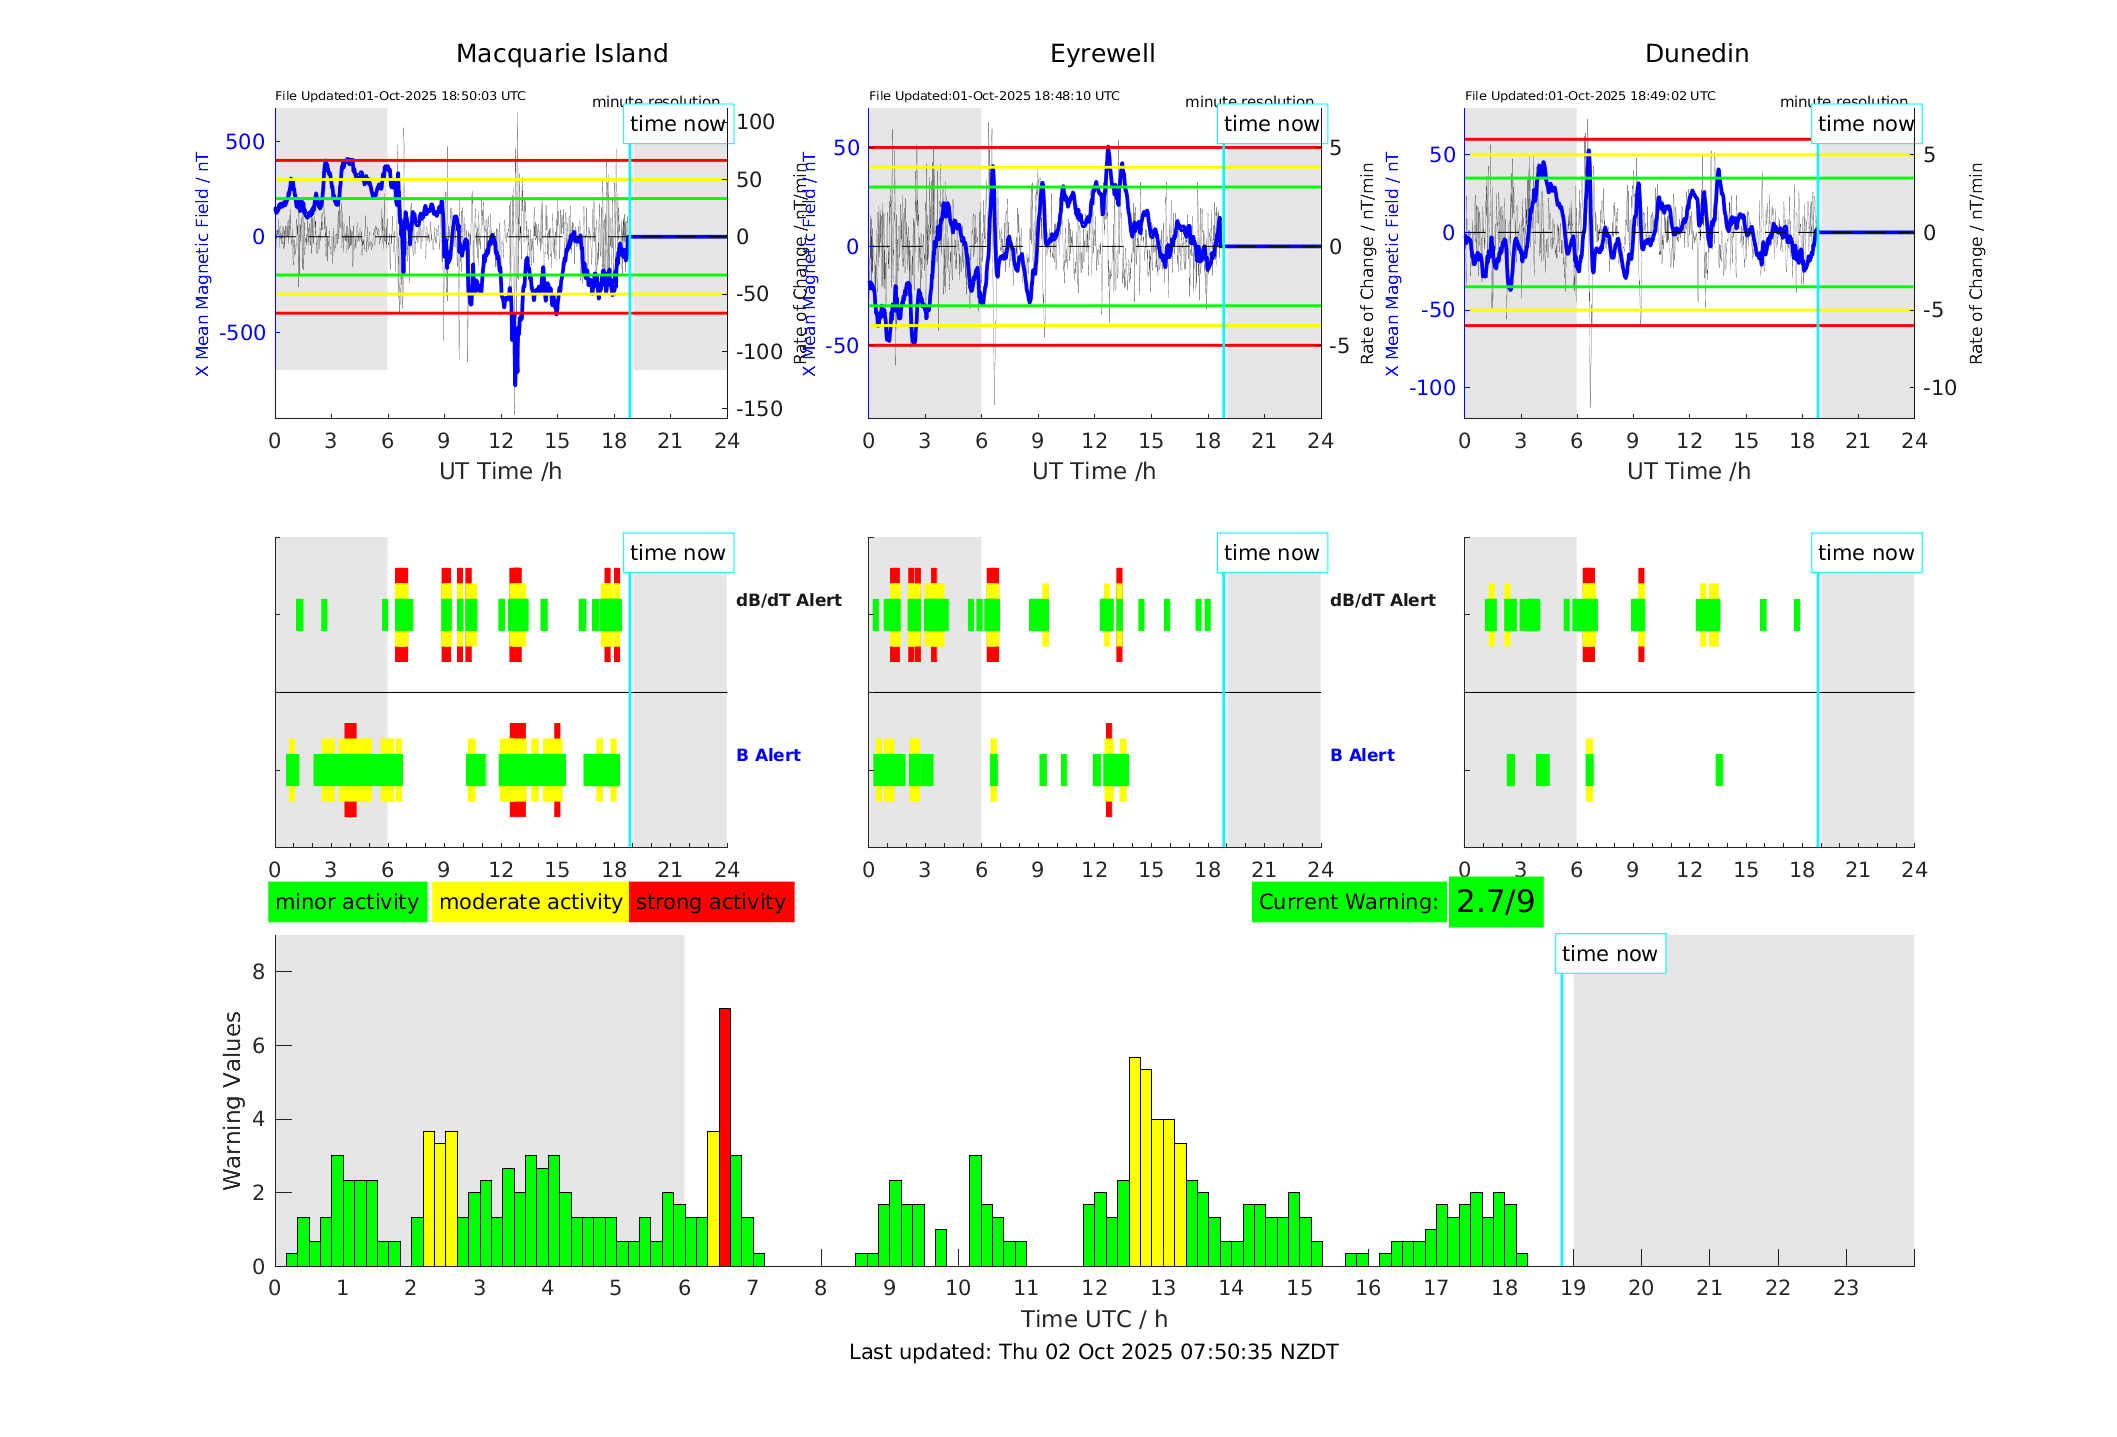Click the B Alert label beside Eyrewell panel
Screen dimensions: 2117x1437
coord(1362,755)
